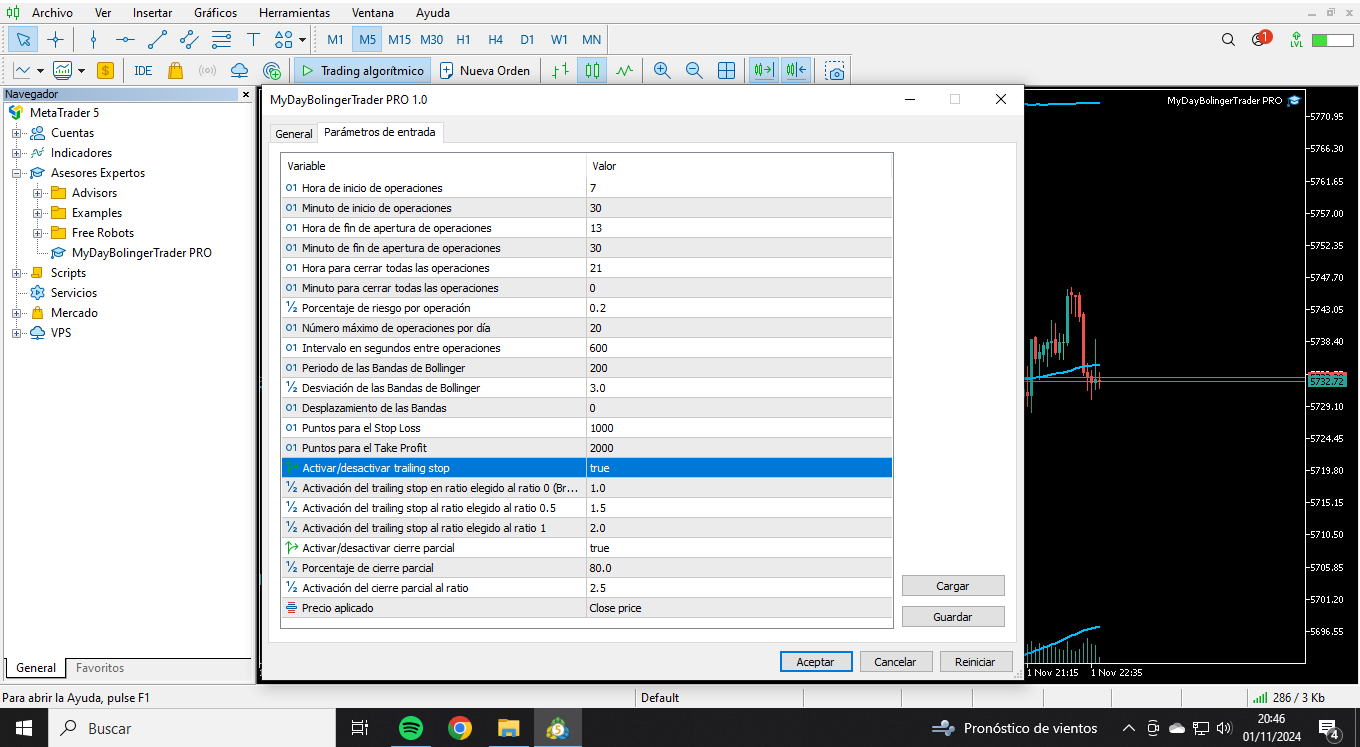Screen dimensions: 1360x747
Task: Pick the vertical line drawing tool
Action: point(93,40)
